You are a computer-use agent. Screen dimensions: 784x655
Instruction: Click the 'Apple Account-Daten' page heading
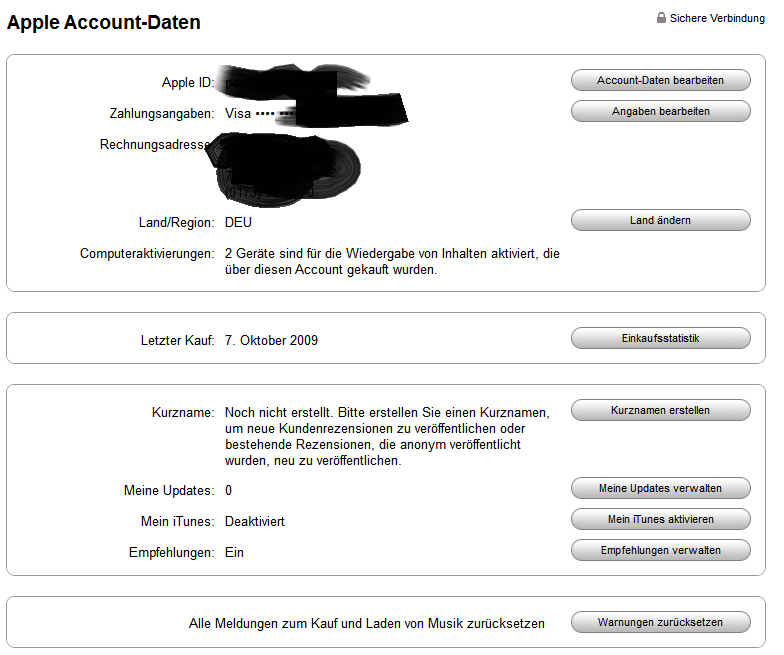point(104,23)
